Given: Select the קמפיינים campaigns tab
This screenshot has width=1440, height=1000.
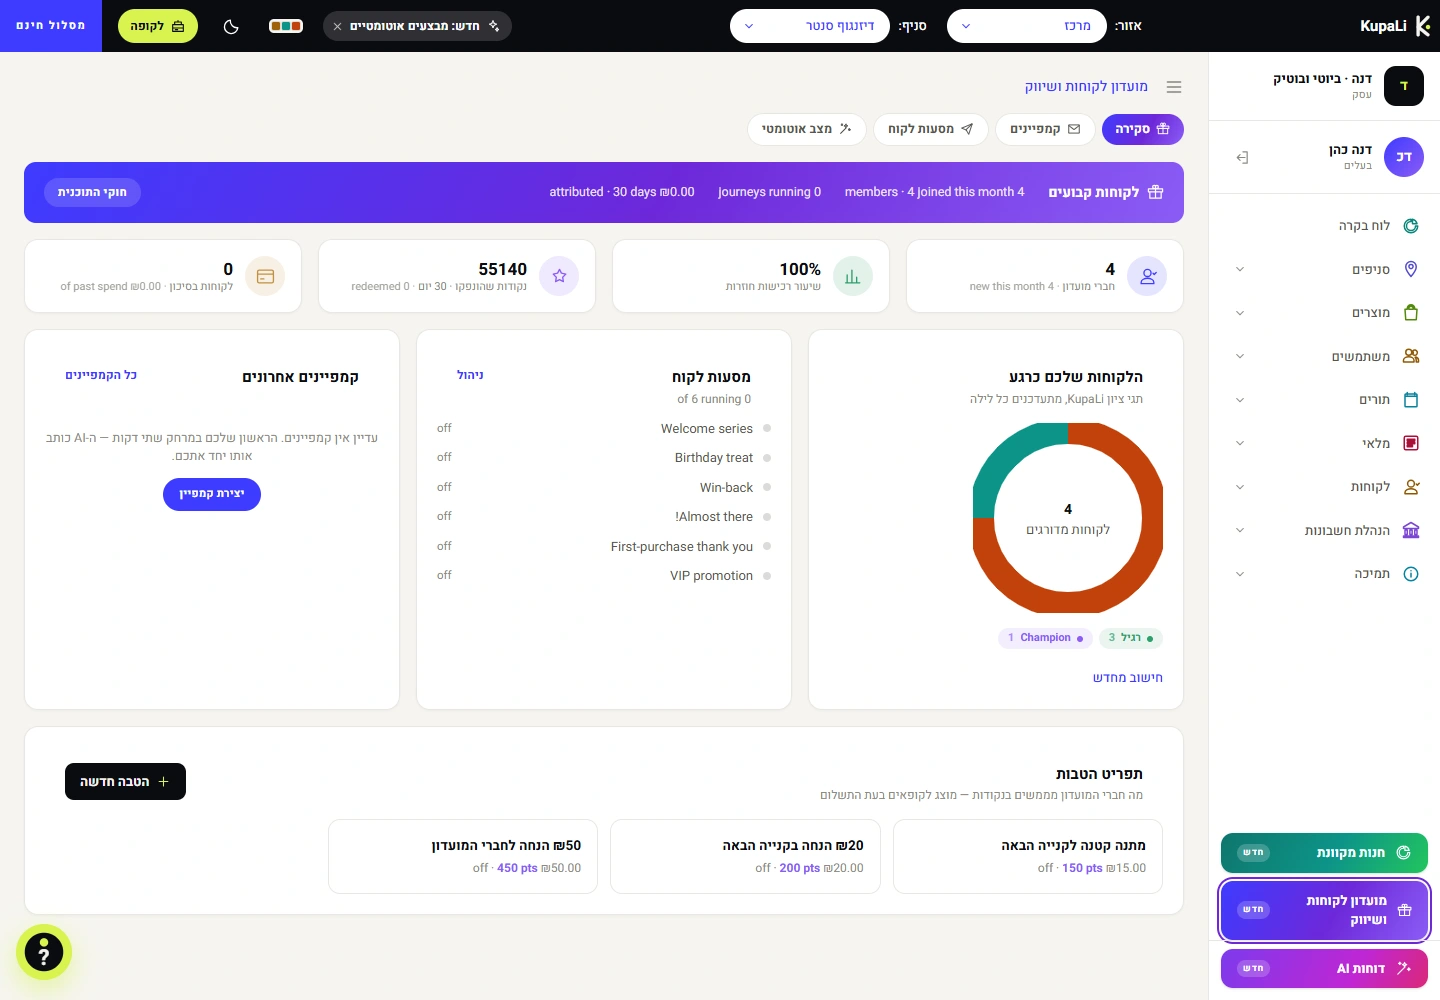Looking at the screenshot, I should click(1045, 129).
